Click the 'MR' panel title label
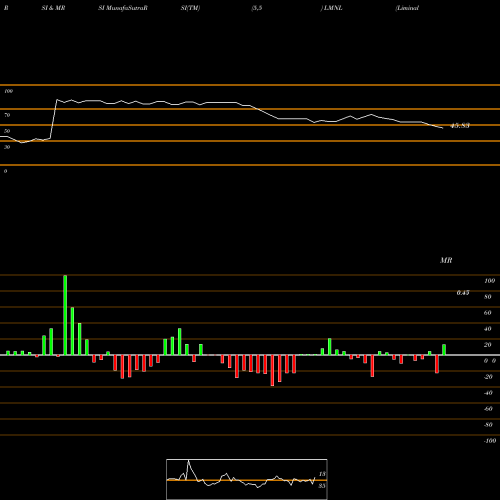 point(446,260)
